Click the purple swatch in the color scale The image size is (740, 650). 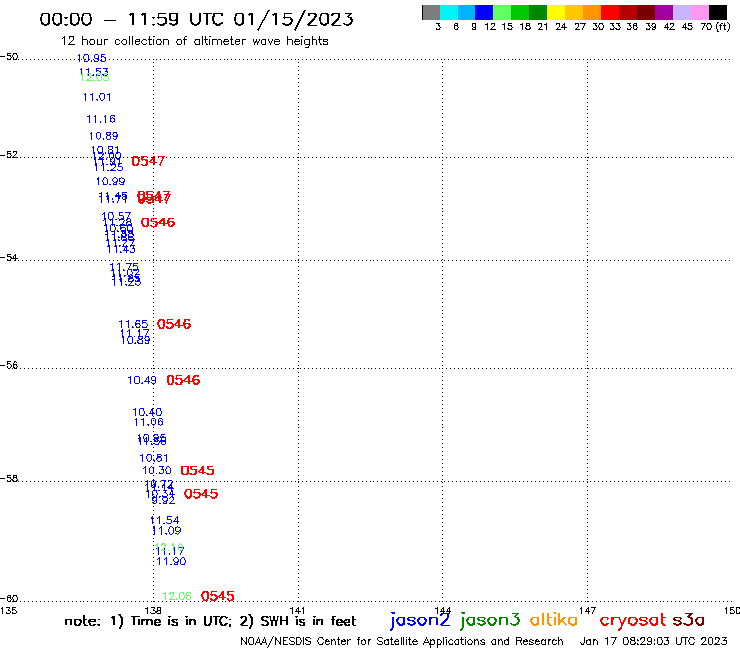(x=664, y=12)
